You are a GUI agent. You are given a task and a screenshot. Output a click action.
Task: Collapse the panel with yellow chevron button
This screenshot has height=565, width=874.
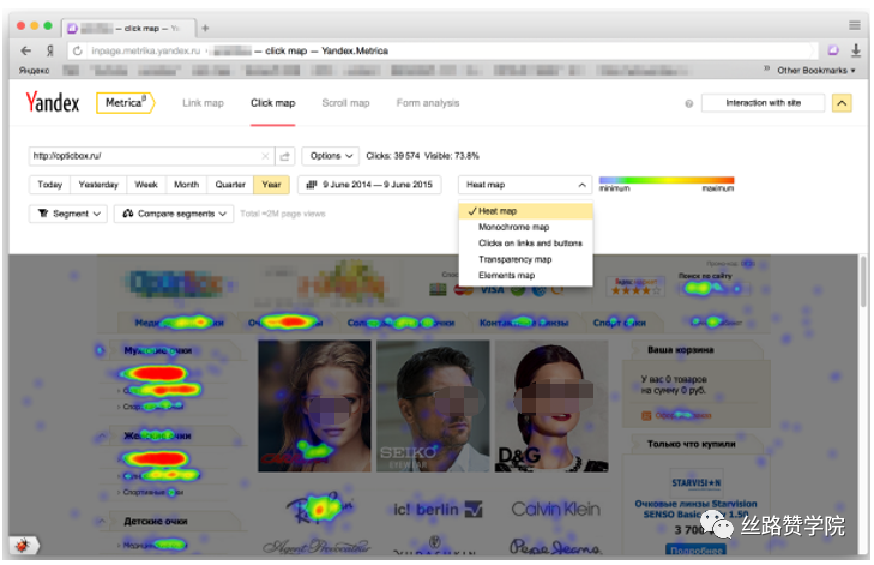(x=841, y=104)
